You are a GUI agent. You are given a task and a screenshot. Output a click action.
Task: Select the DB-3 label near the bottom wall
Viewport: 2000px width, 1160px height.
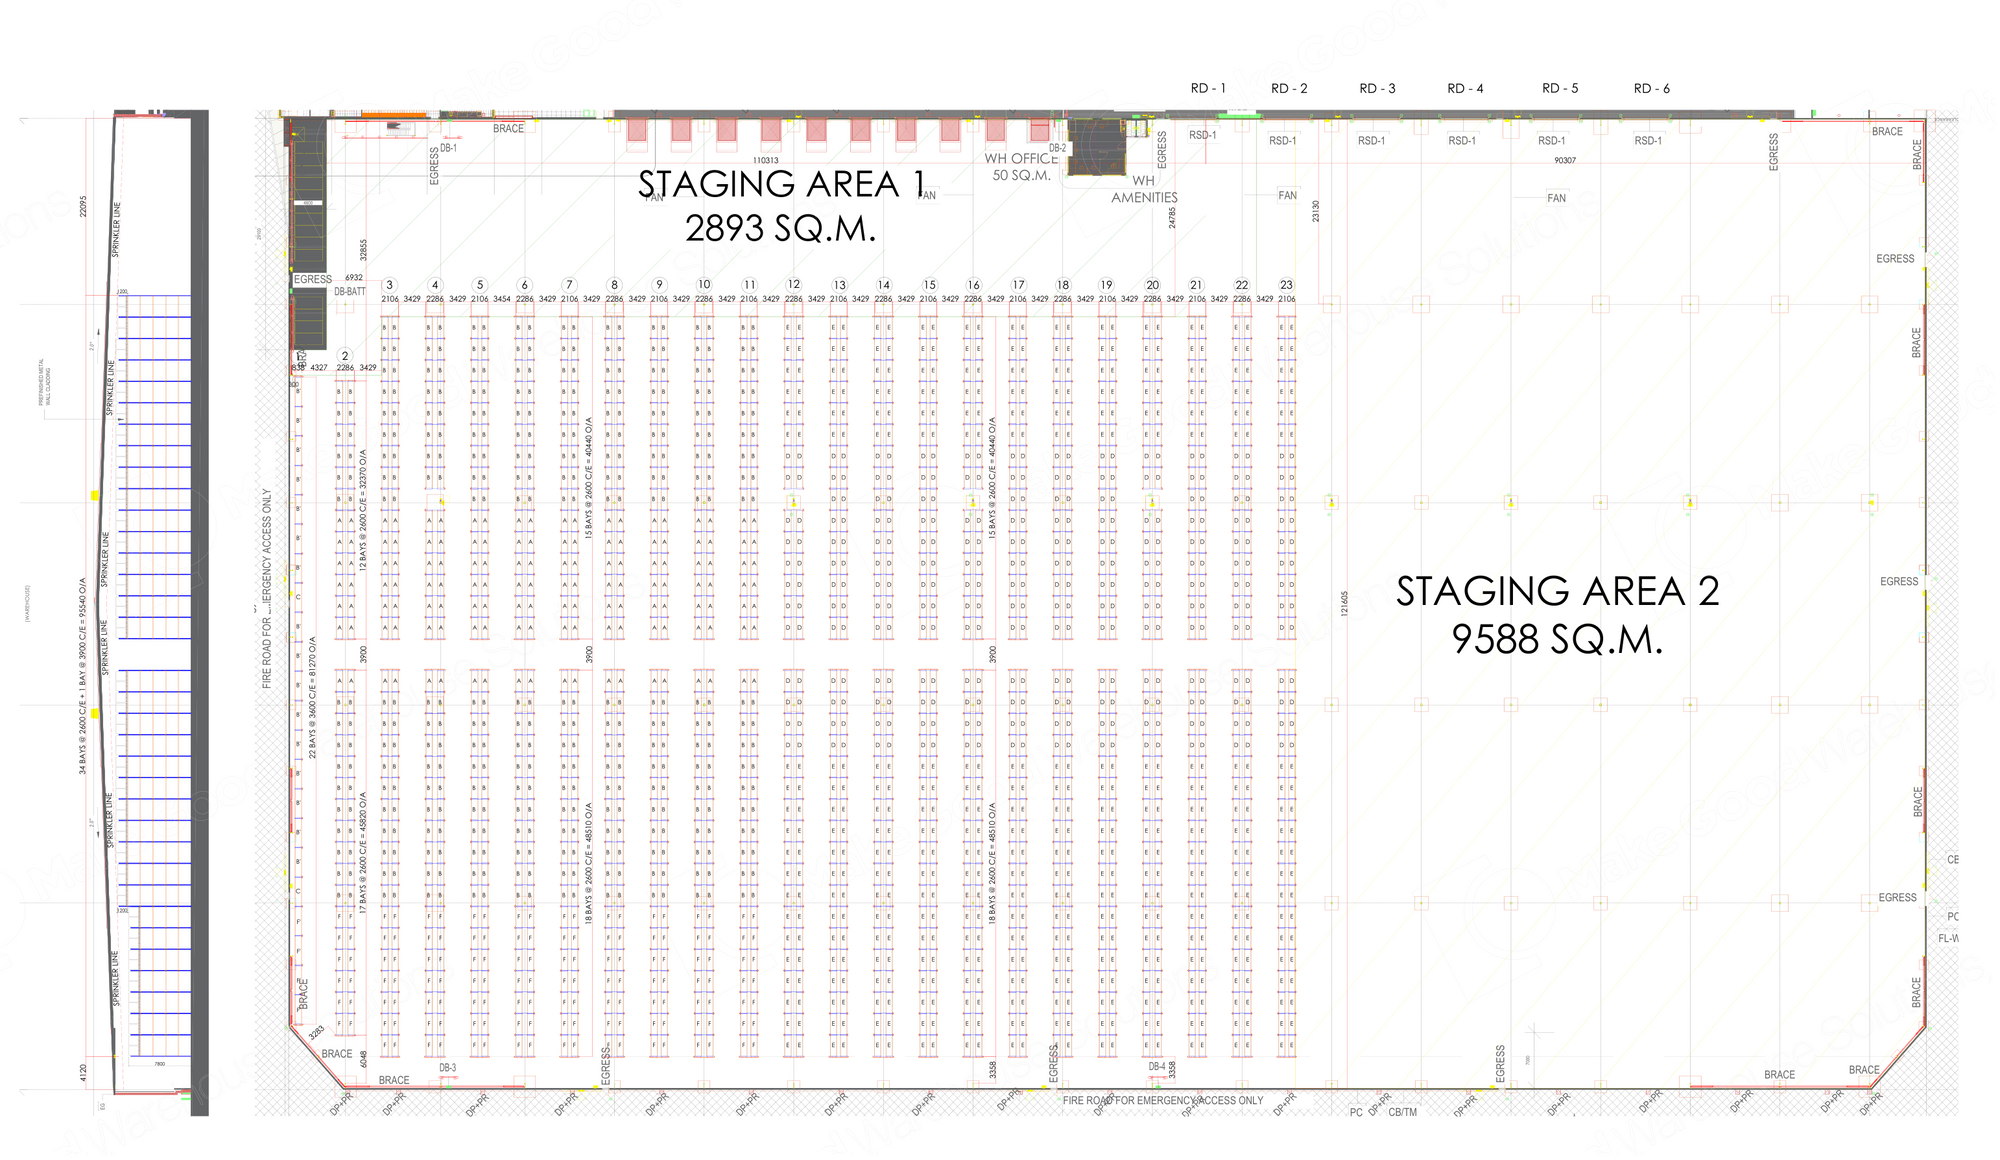click(447, 1068)
